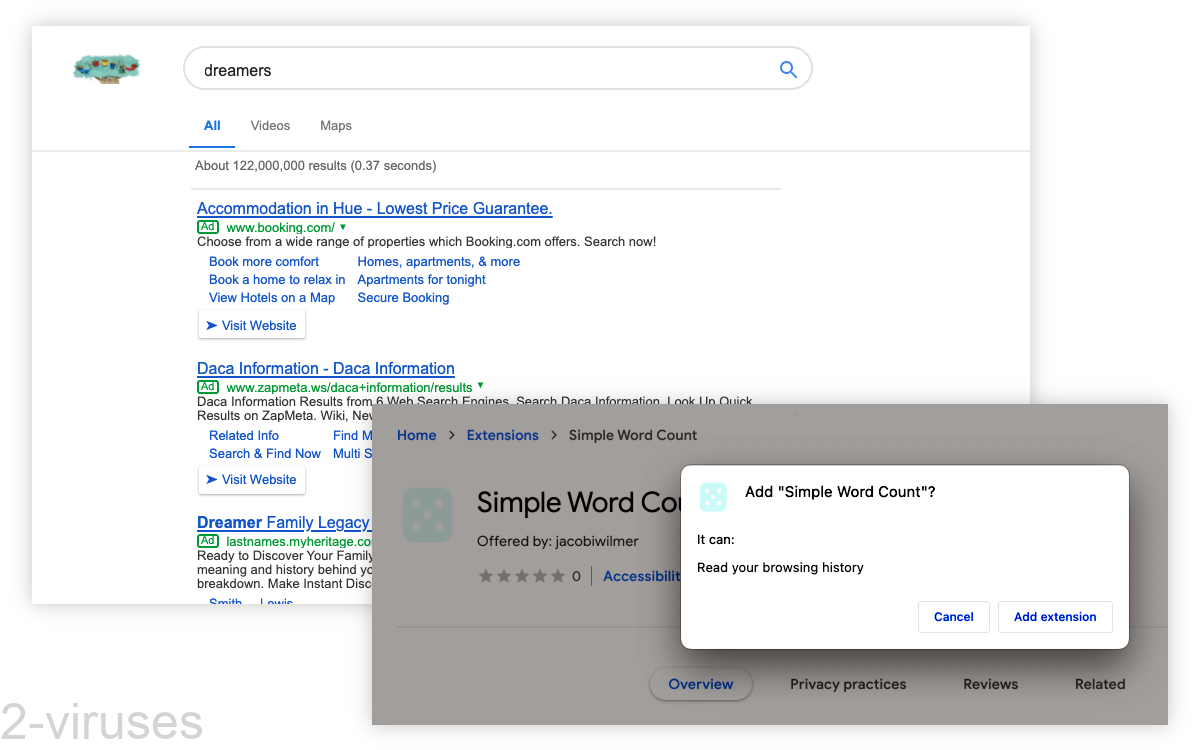Switch to the Maps tab
1200x750 pixels.
[335, 125]
